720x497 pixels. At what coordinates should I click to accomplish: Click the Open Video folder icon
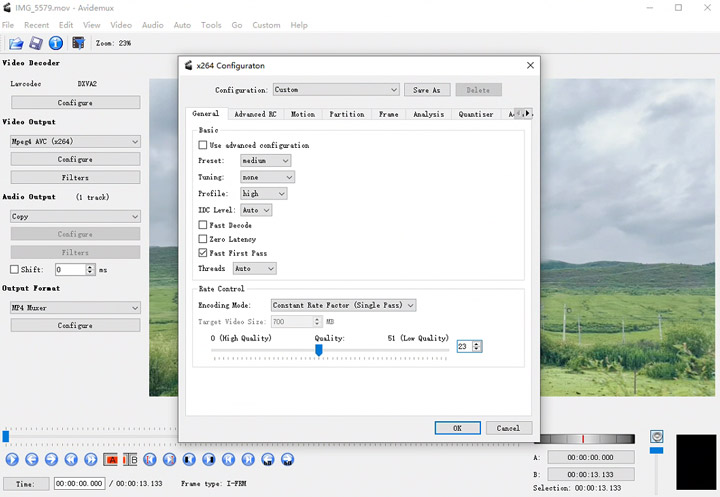(x=16, y=43)
